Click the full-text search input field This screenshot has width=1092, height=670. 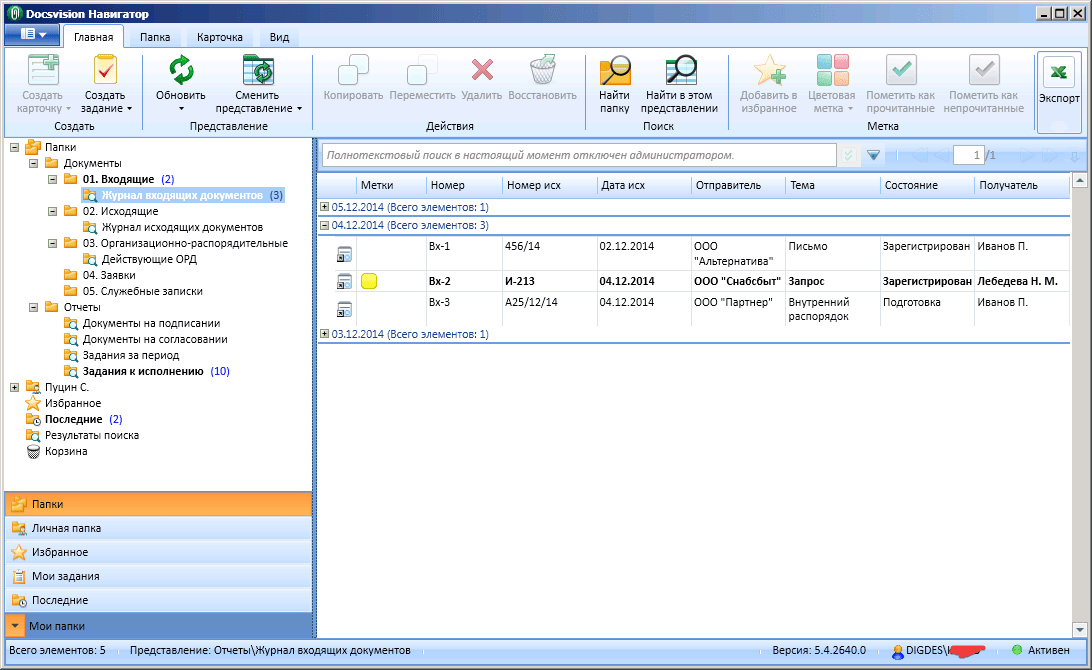tap(579, 155)
